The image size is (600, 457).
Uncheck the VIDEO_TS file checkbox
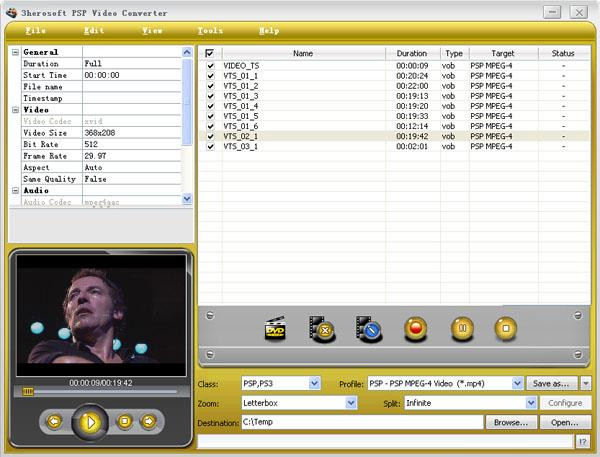point(210,66)
